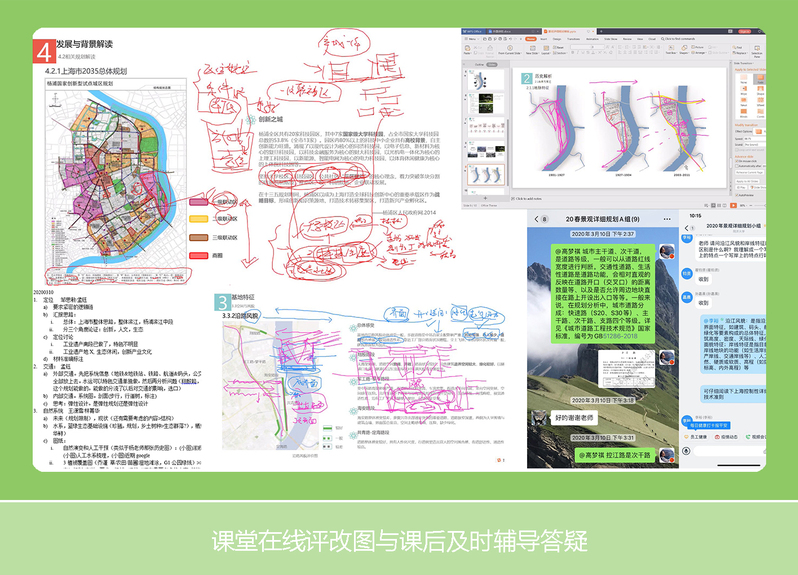Image resolution: width=798 pixels, height=575 pixels.
Task: Click Rehearse Current Page button
Action: [x=750, y=172]
